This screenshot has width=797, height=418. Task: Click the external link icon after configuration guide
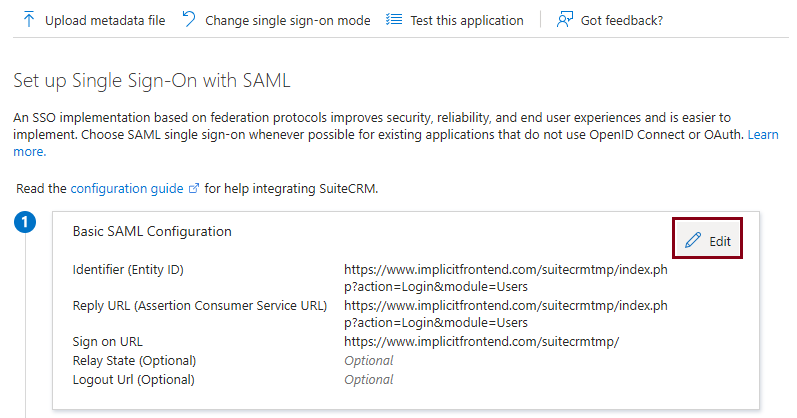point(194,188)
